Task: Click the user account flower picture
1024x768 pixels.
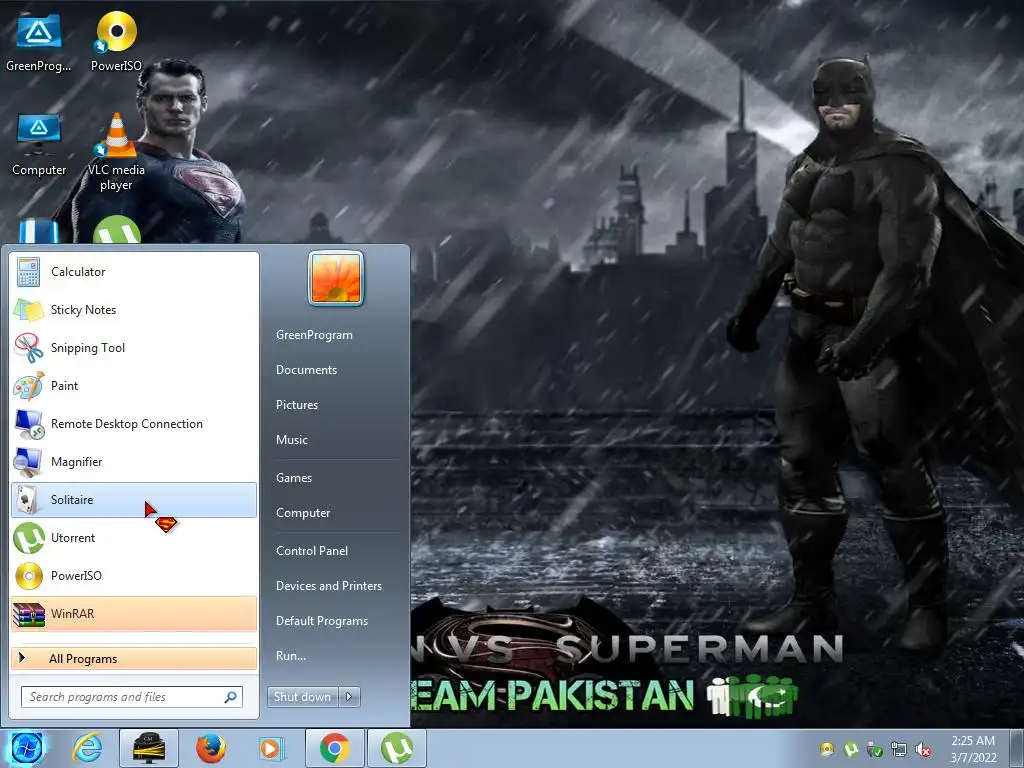Action: point(336,278)
